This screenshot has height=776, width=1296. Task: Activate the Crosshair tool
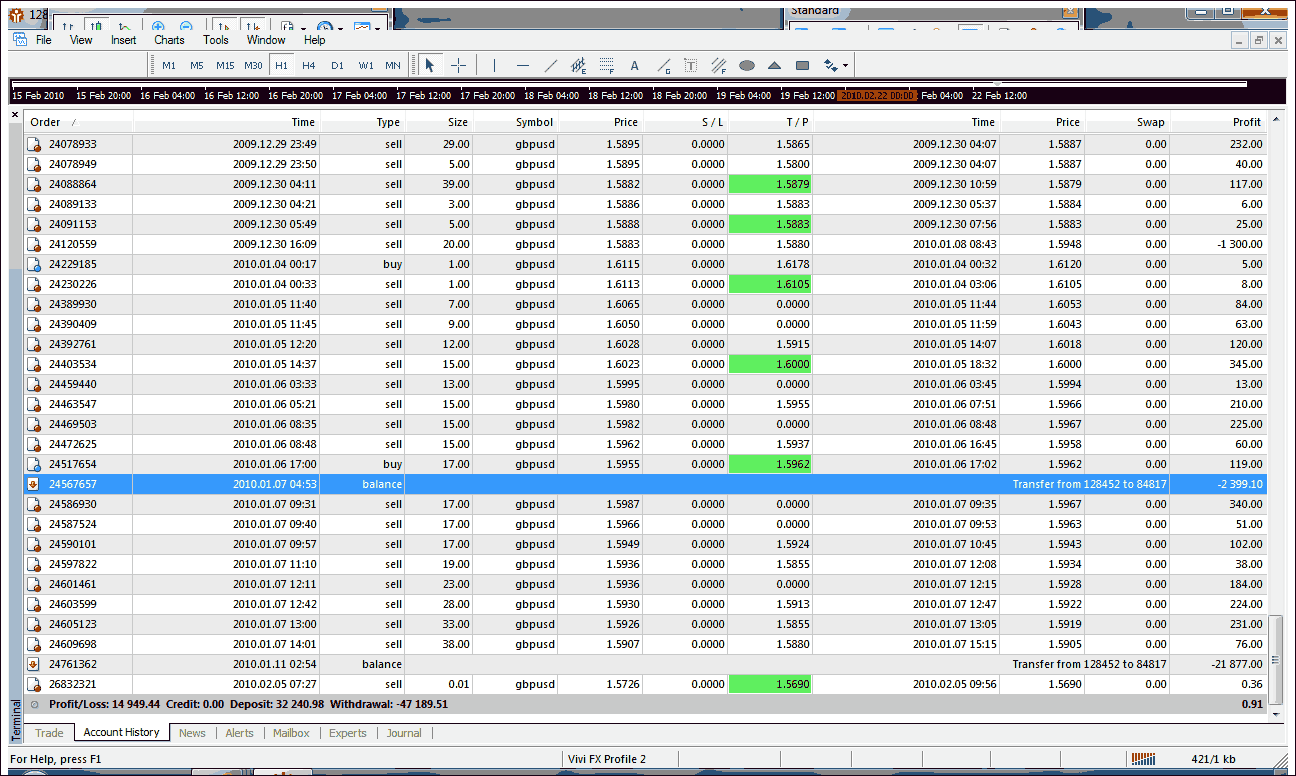point(459,65)
